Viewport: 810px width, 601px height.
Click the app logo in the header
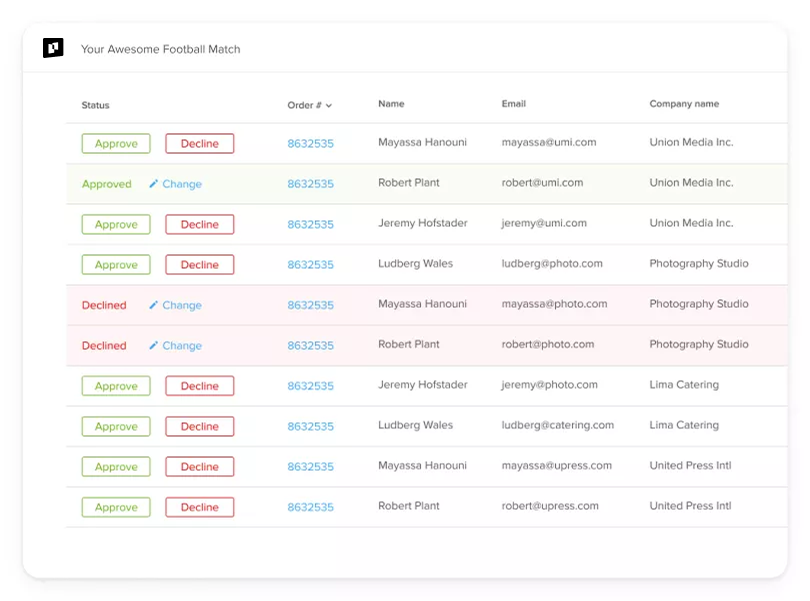(53, 48)
